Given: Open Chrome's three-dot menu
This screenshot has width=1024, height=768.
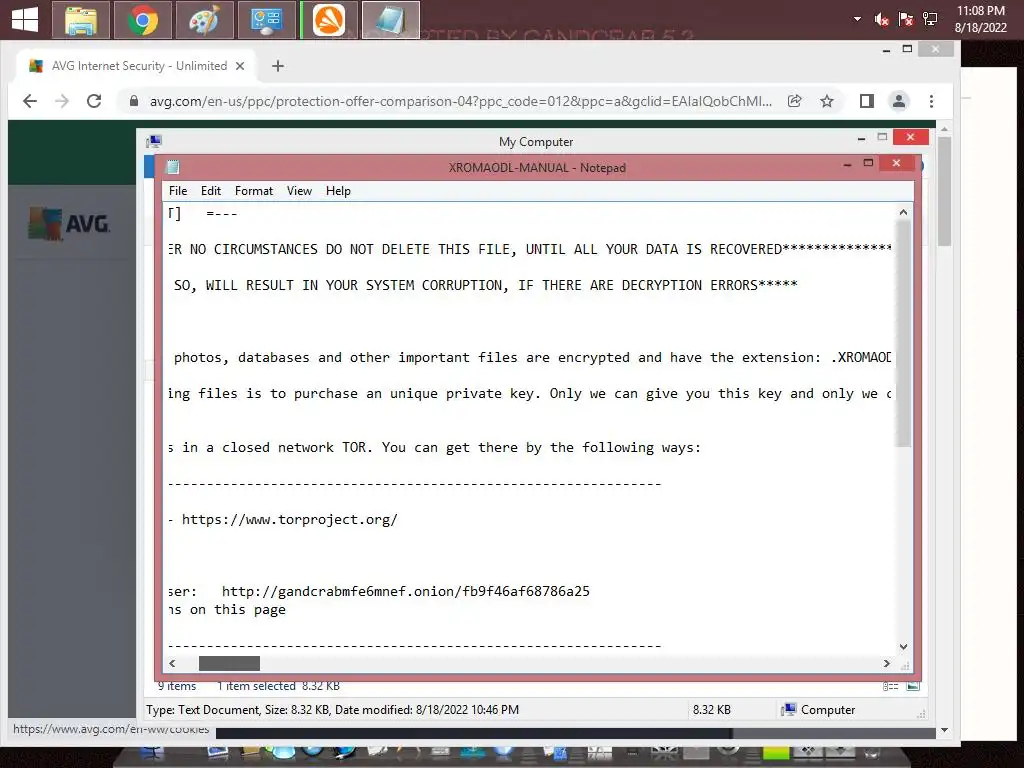Looking at the screenshot, I should (931, 101).
